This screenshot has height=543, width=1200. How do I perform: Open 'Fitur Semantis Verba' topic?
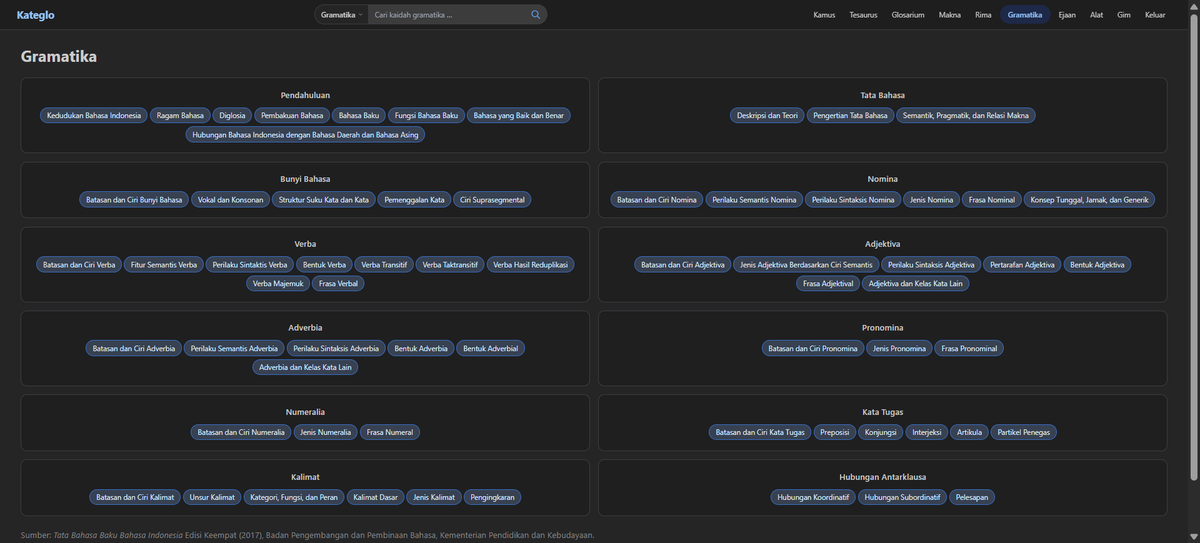[164, 265]
